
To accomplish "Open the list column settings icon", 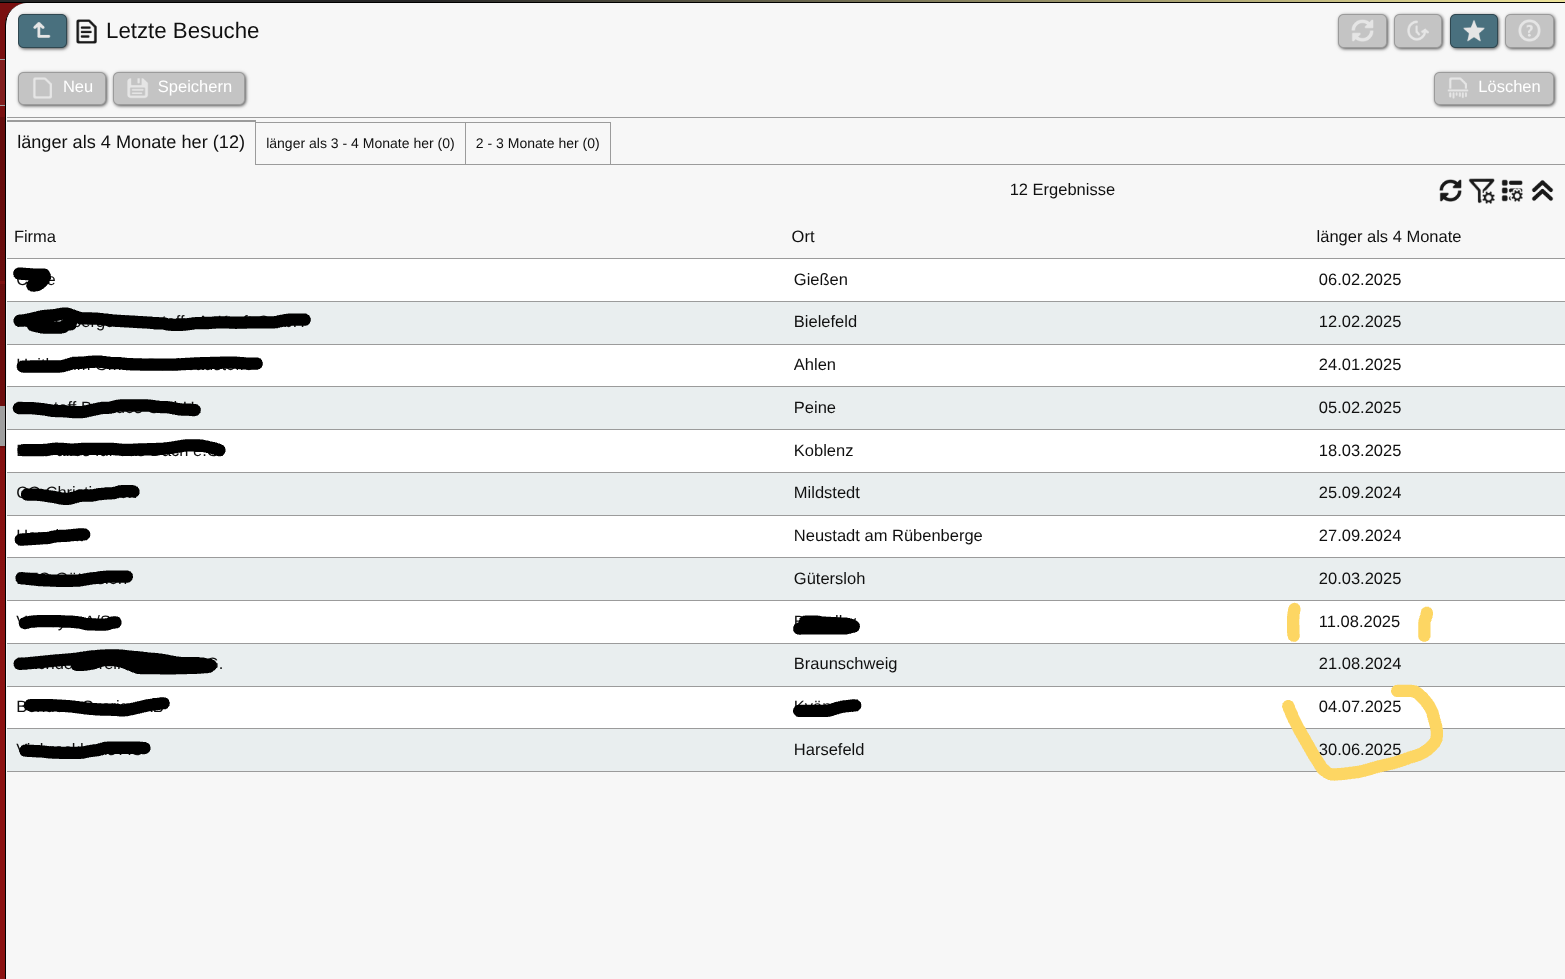I will point(1512,190).
